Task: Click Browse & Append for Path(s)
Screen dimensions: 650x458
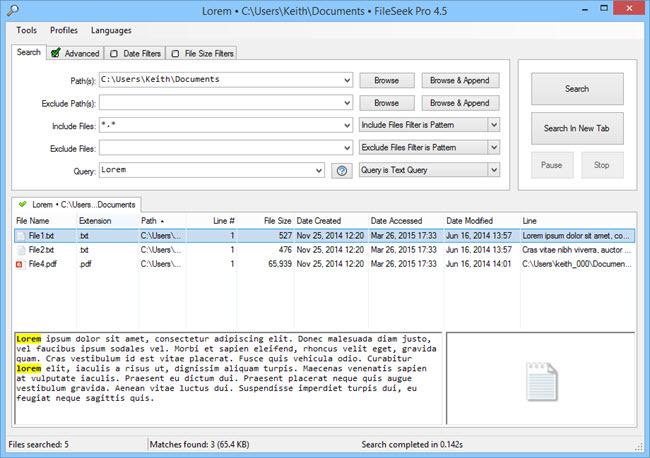Action: point(460,80)
